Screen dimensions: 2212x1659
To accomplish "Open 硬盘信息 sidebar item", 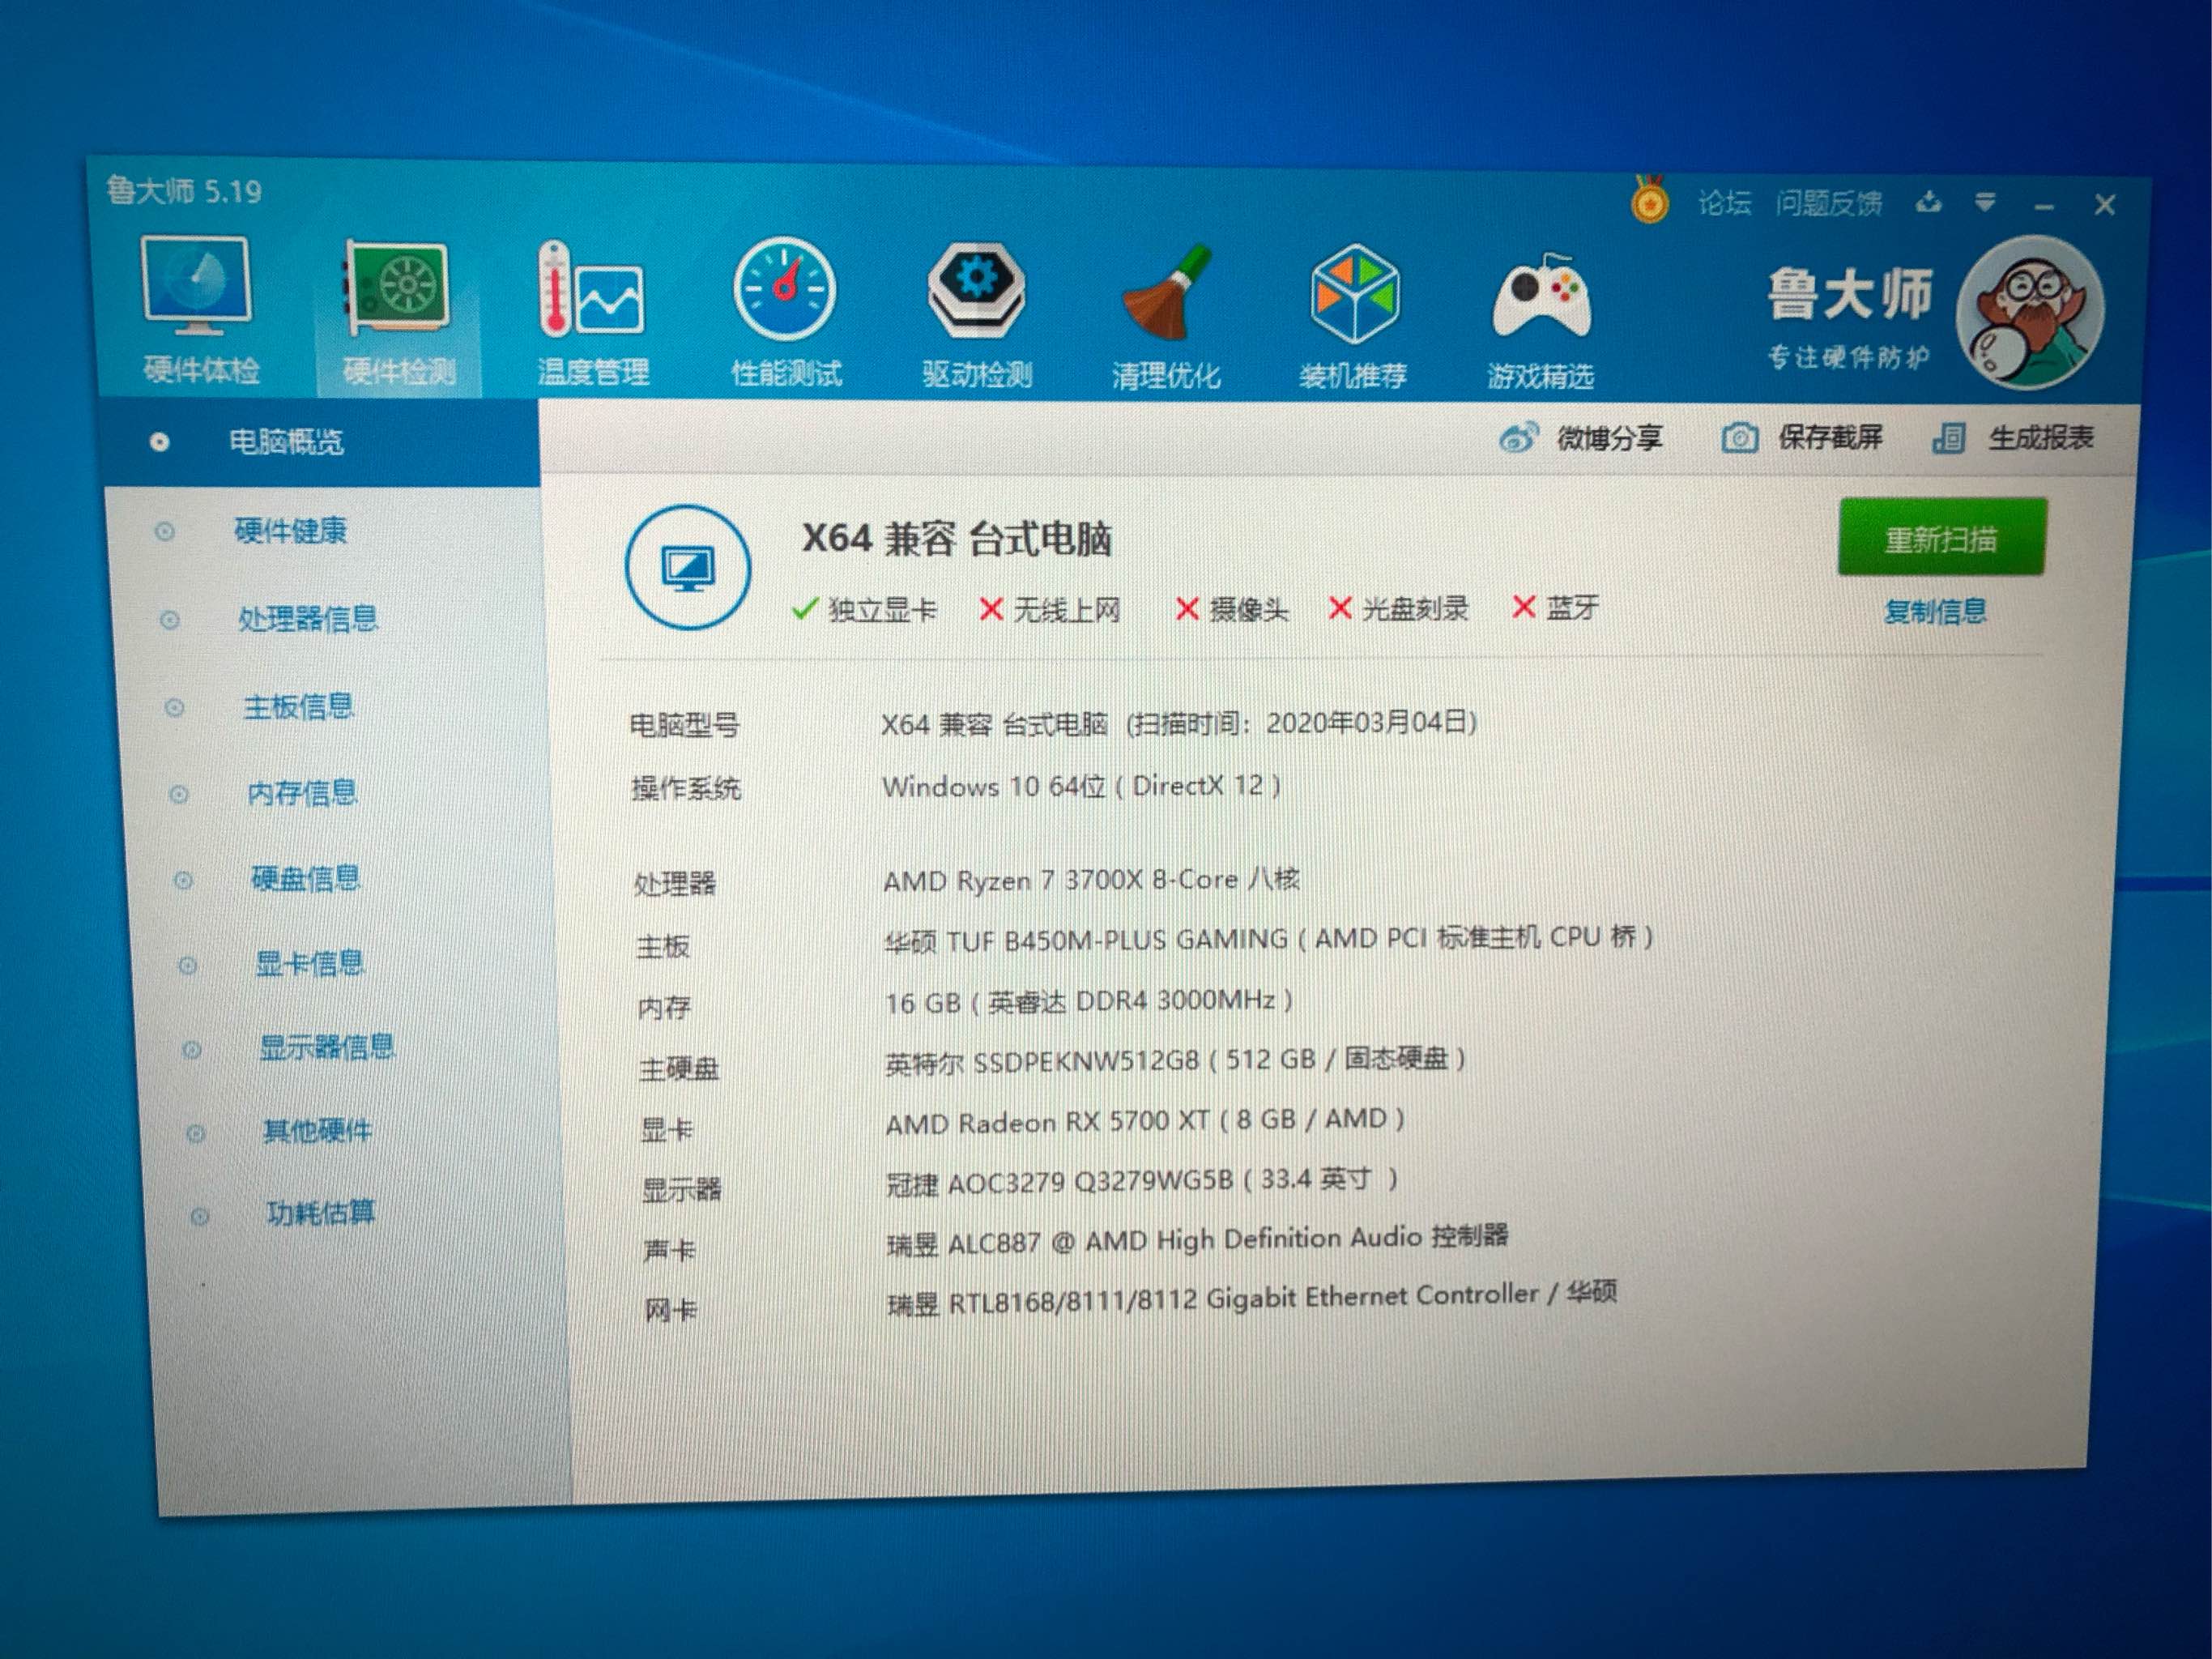I will pos(305,879).
